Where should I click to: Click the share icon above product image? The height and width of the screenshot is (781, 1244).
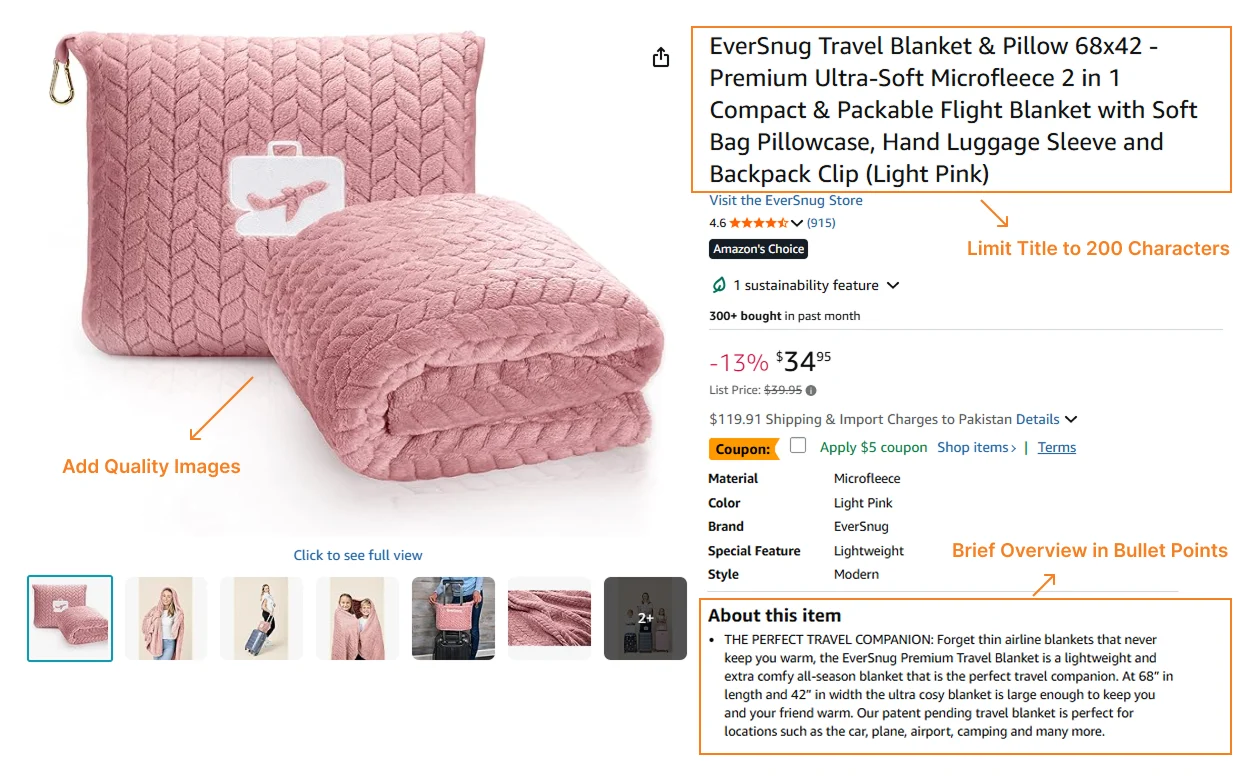tap(660, 58)
